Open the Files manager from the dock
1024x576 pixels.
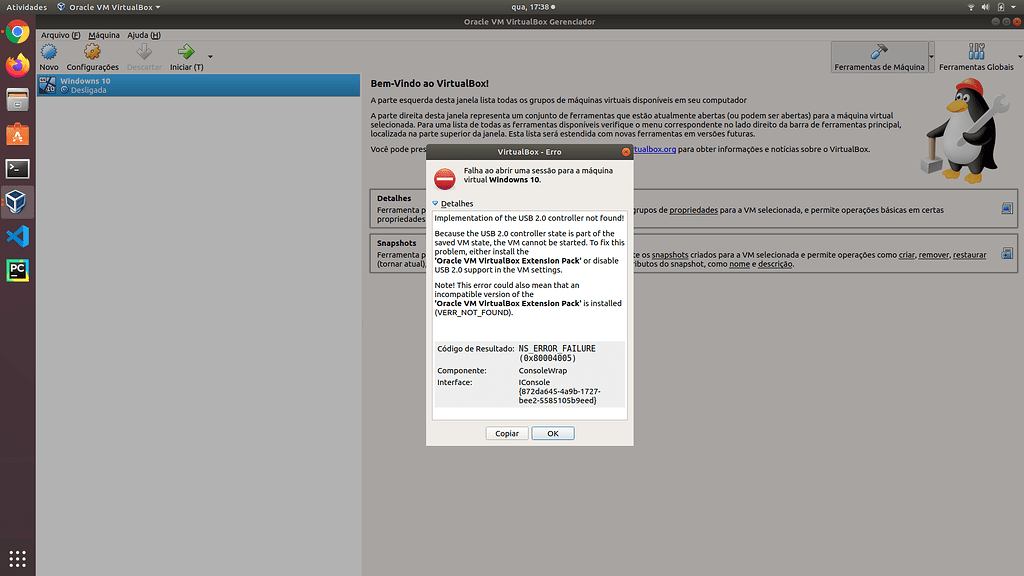18,100
